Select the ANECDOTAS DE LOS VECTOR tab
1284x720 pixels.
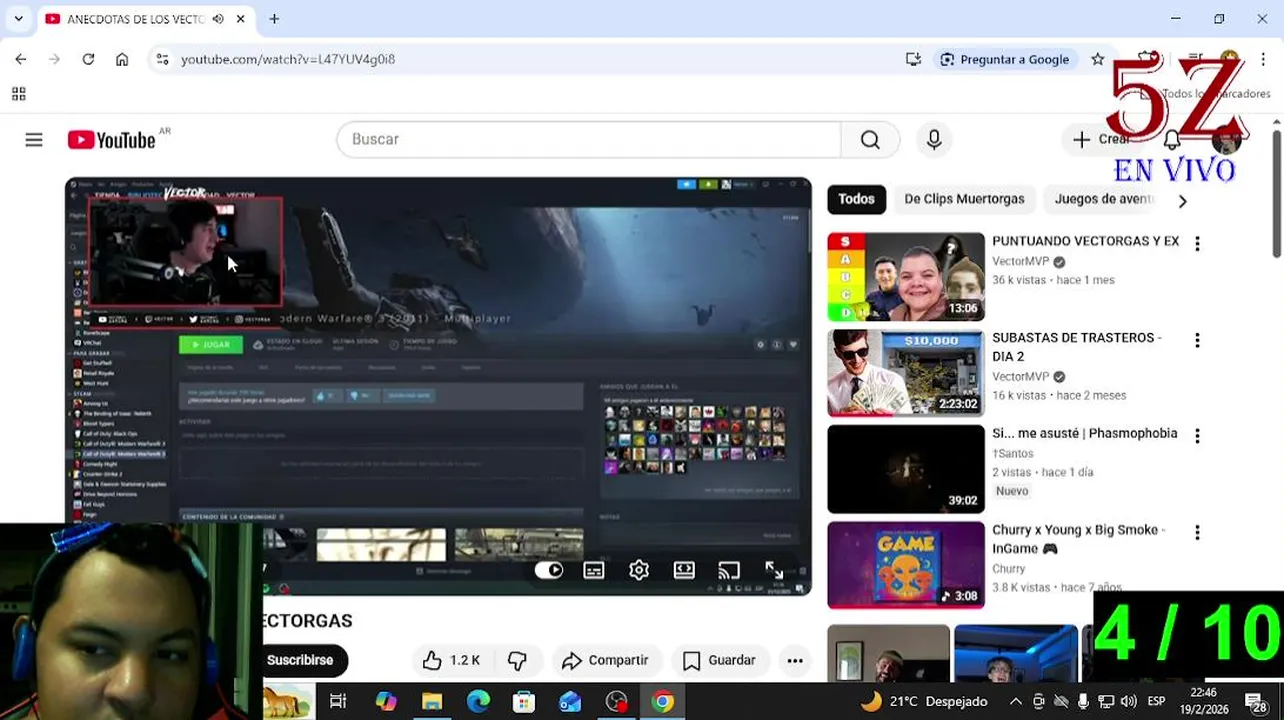pyautogui.click(x=135, y=19)
